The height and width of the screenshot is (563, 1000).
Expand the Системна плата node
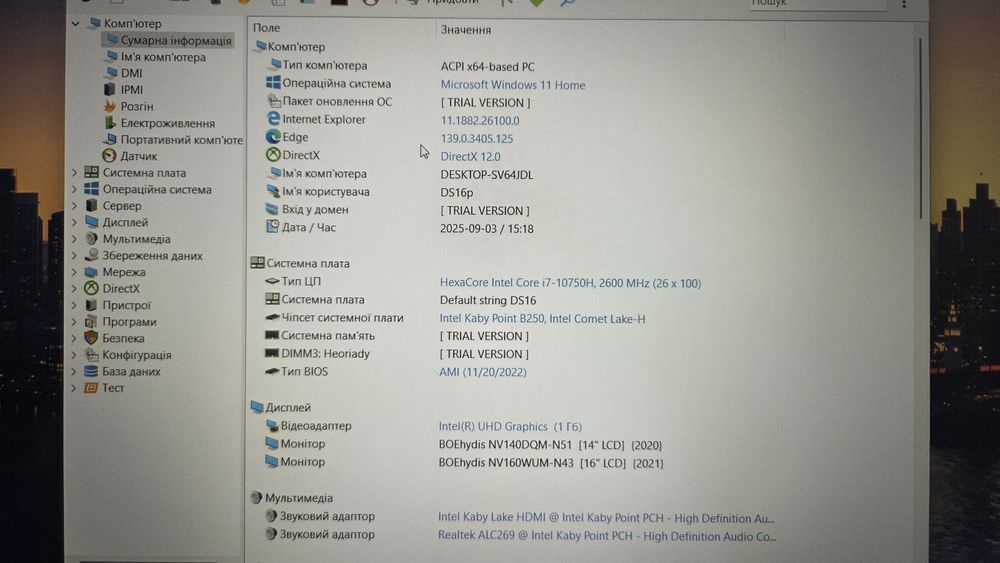[74, 173]
